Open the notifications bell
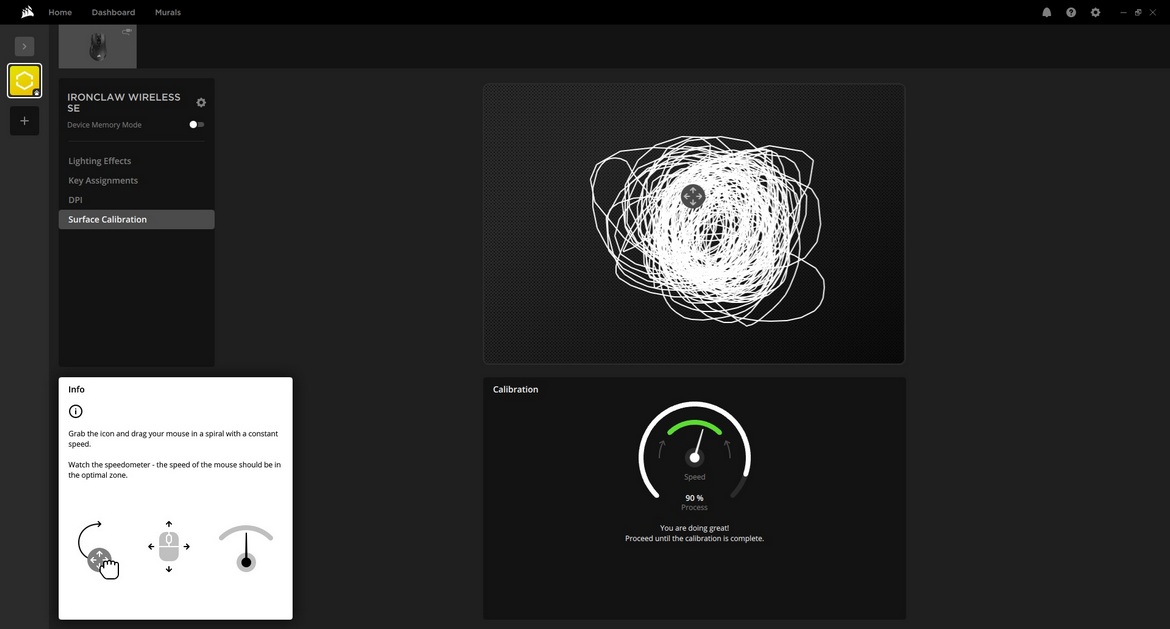Viewport: 1170px width, 629px height. coord(1047,12)
